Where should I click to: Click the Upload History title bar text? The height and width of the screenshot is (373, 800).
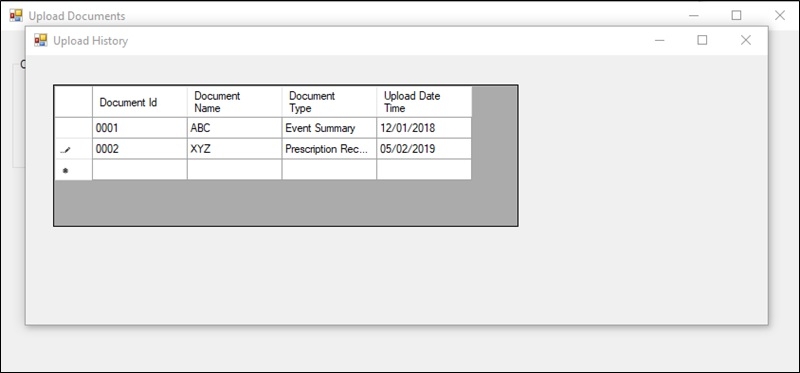pyautogui.click(x=91, y=41)
